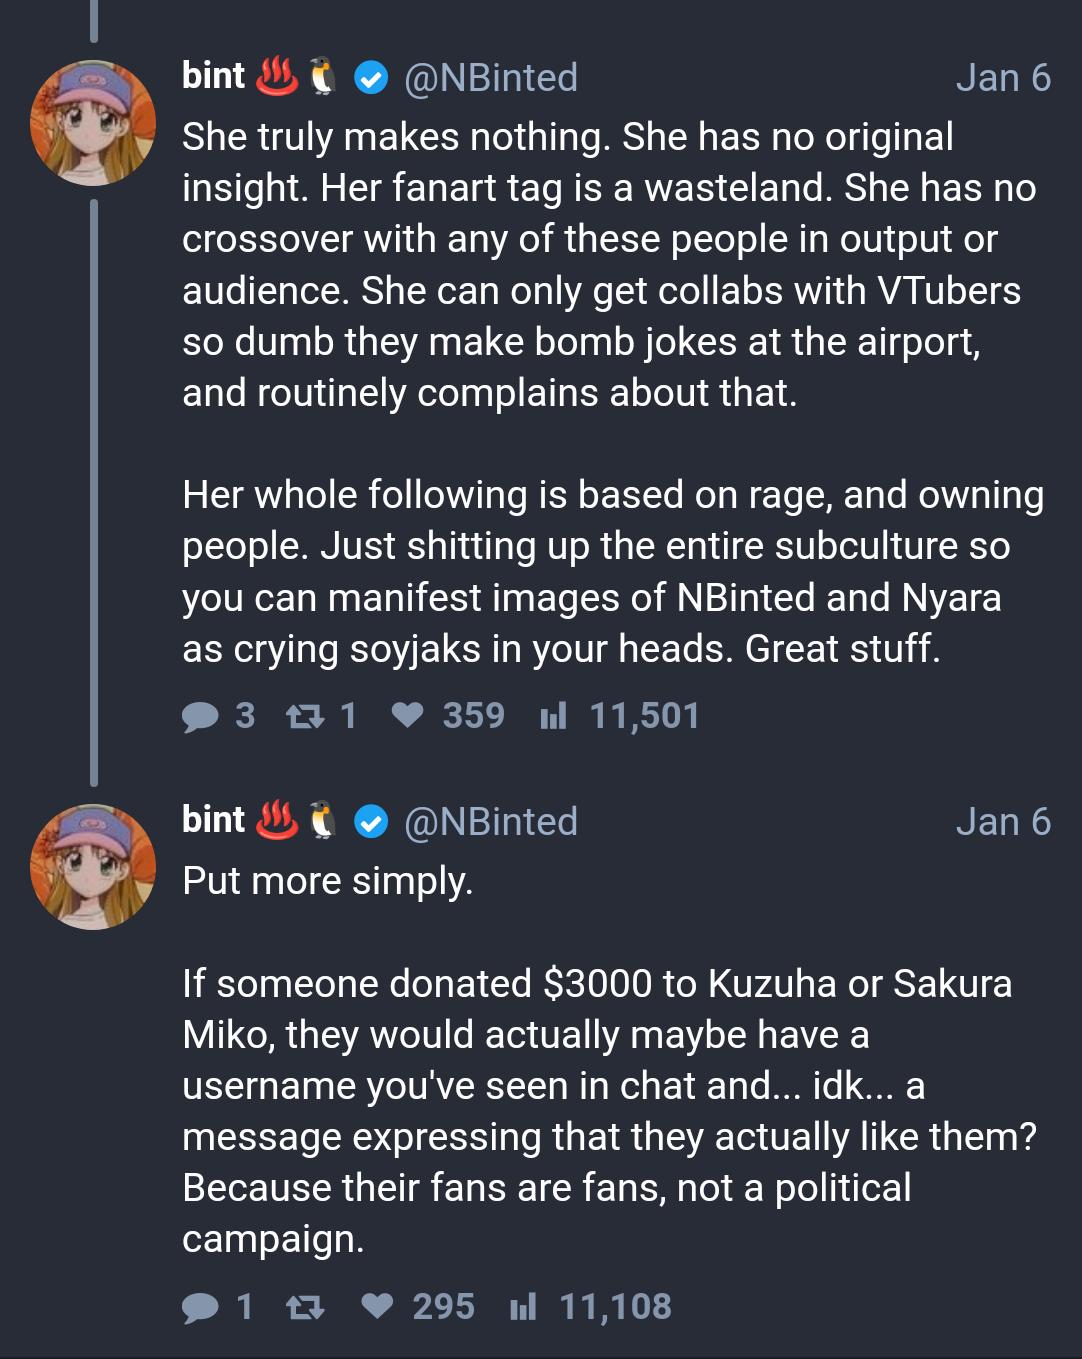Open view stats showing 11,108 views
Viewport: 1082px width, 1359px height.
point(523,1307)
